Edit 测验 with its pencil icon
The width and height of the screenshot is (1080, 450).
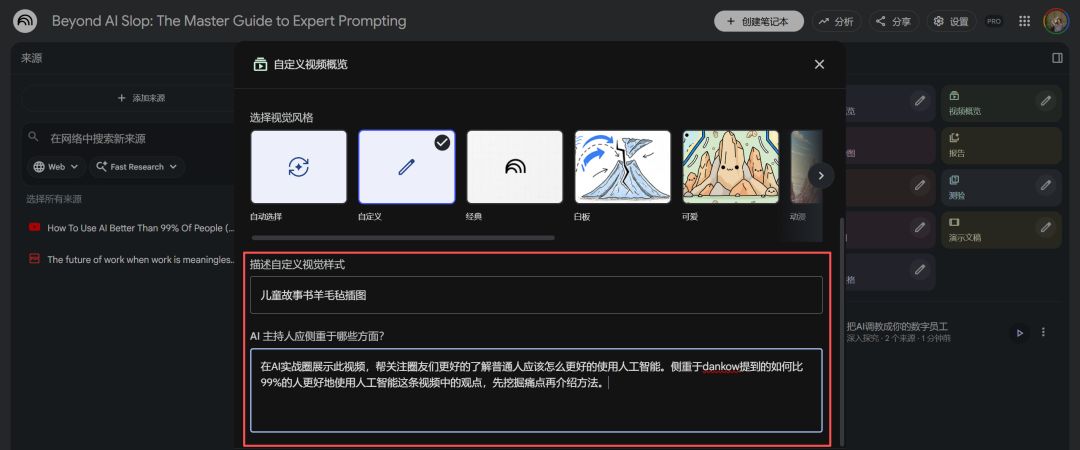(1046, 185)
